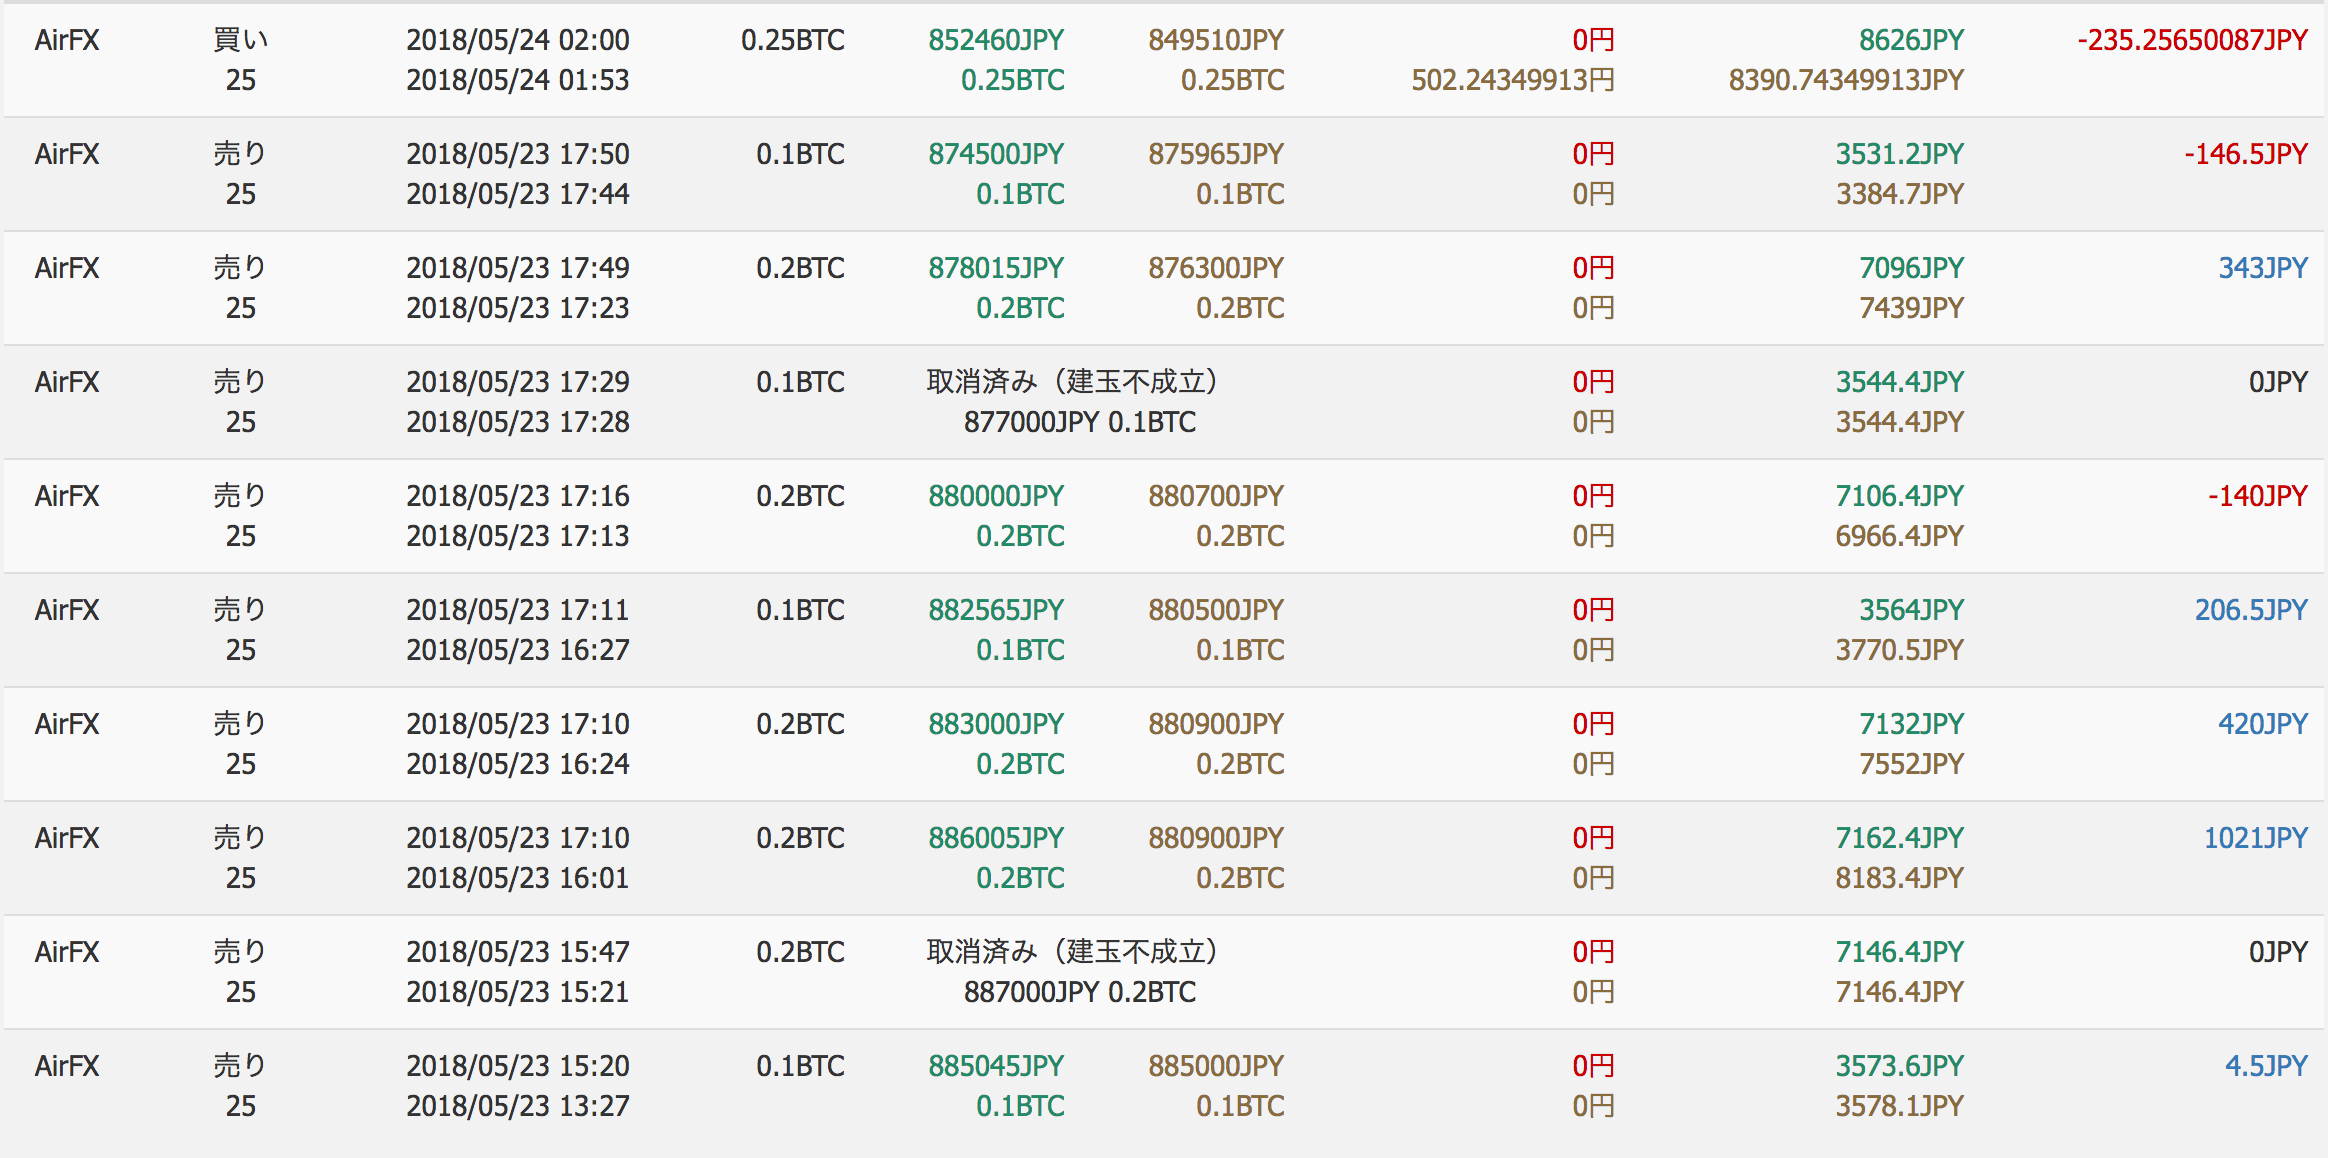Select the 882565JPY entry price
Image resolution: width=2328 pixels, height=1158 pixels.
[x=996, y=610]
